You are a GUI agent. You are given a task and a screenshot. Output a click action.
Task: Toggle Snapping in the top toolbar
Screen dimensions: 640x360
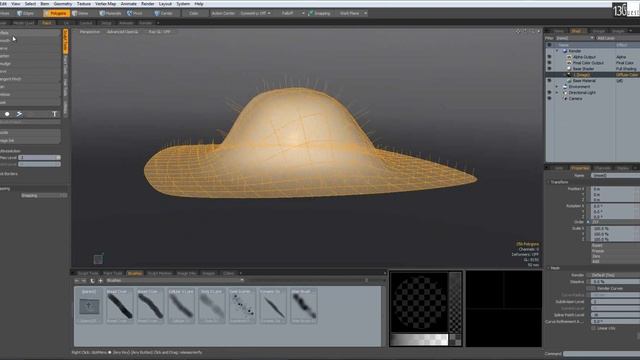click(x=320, y=13)
